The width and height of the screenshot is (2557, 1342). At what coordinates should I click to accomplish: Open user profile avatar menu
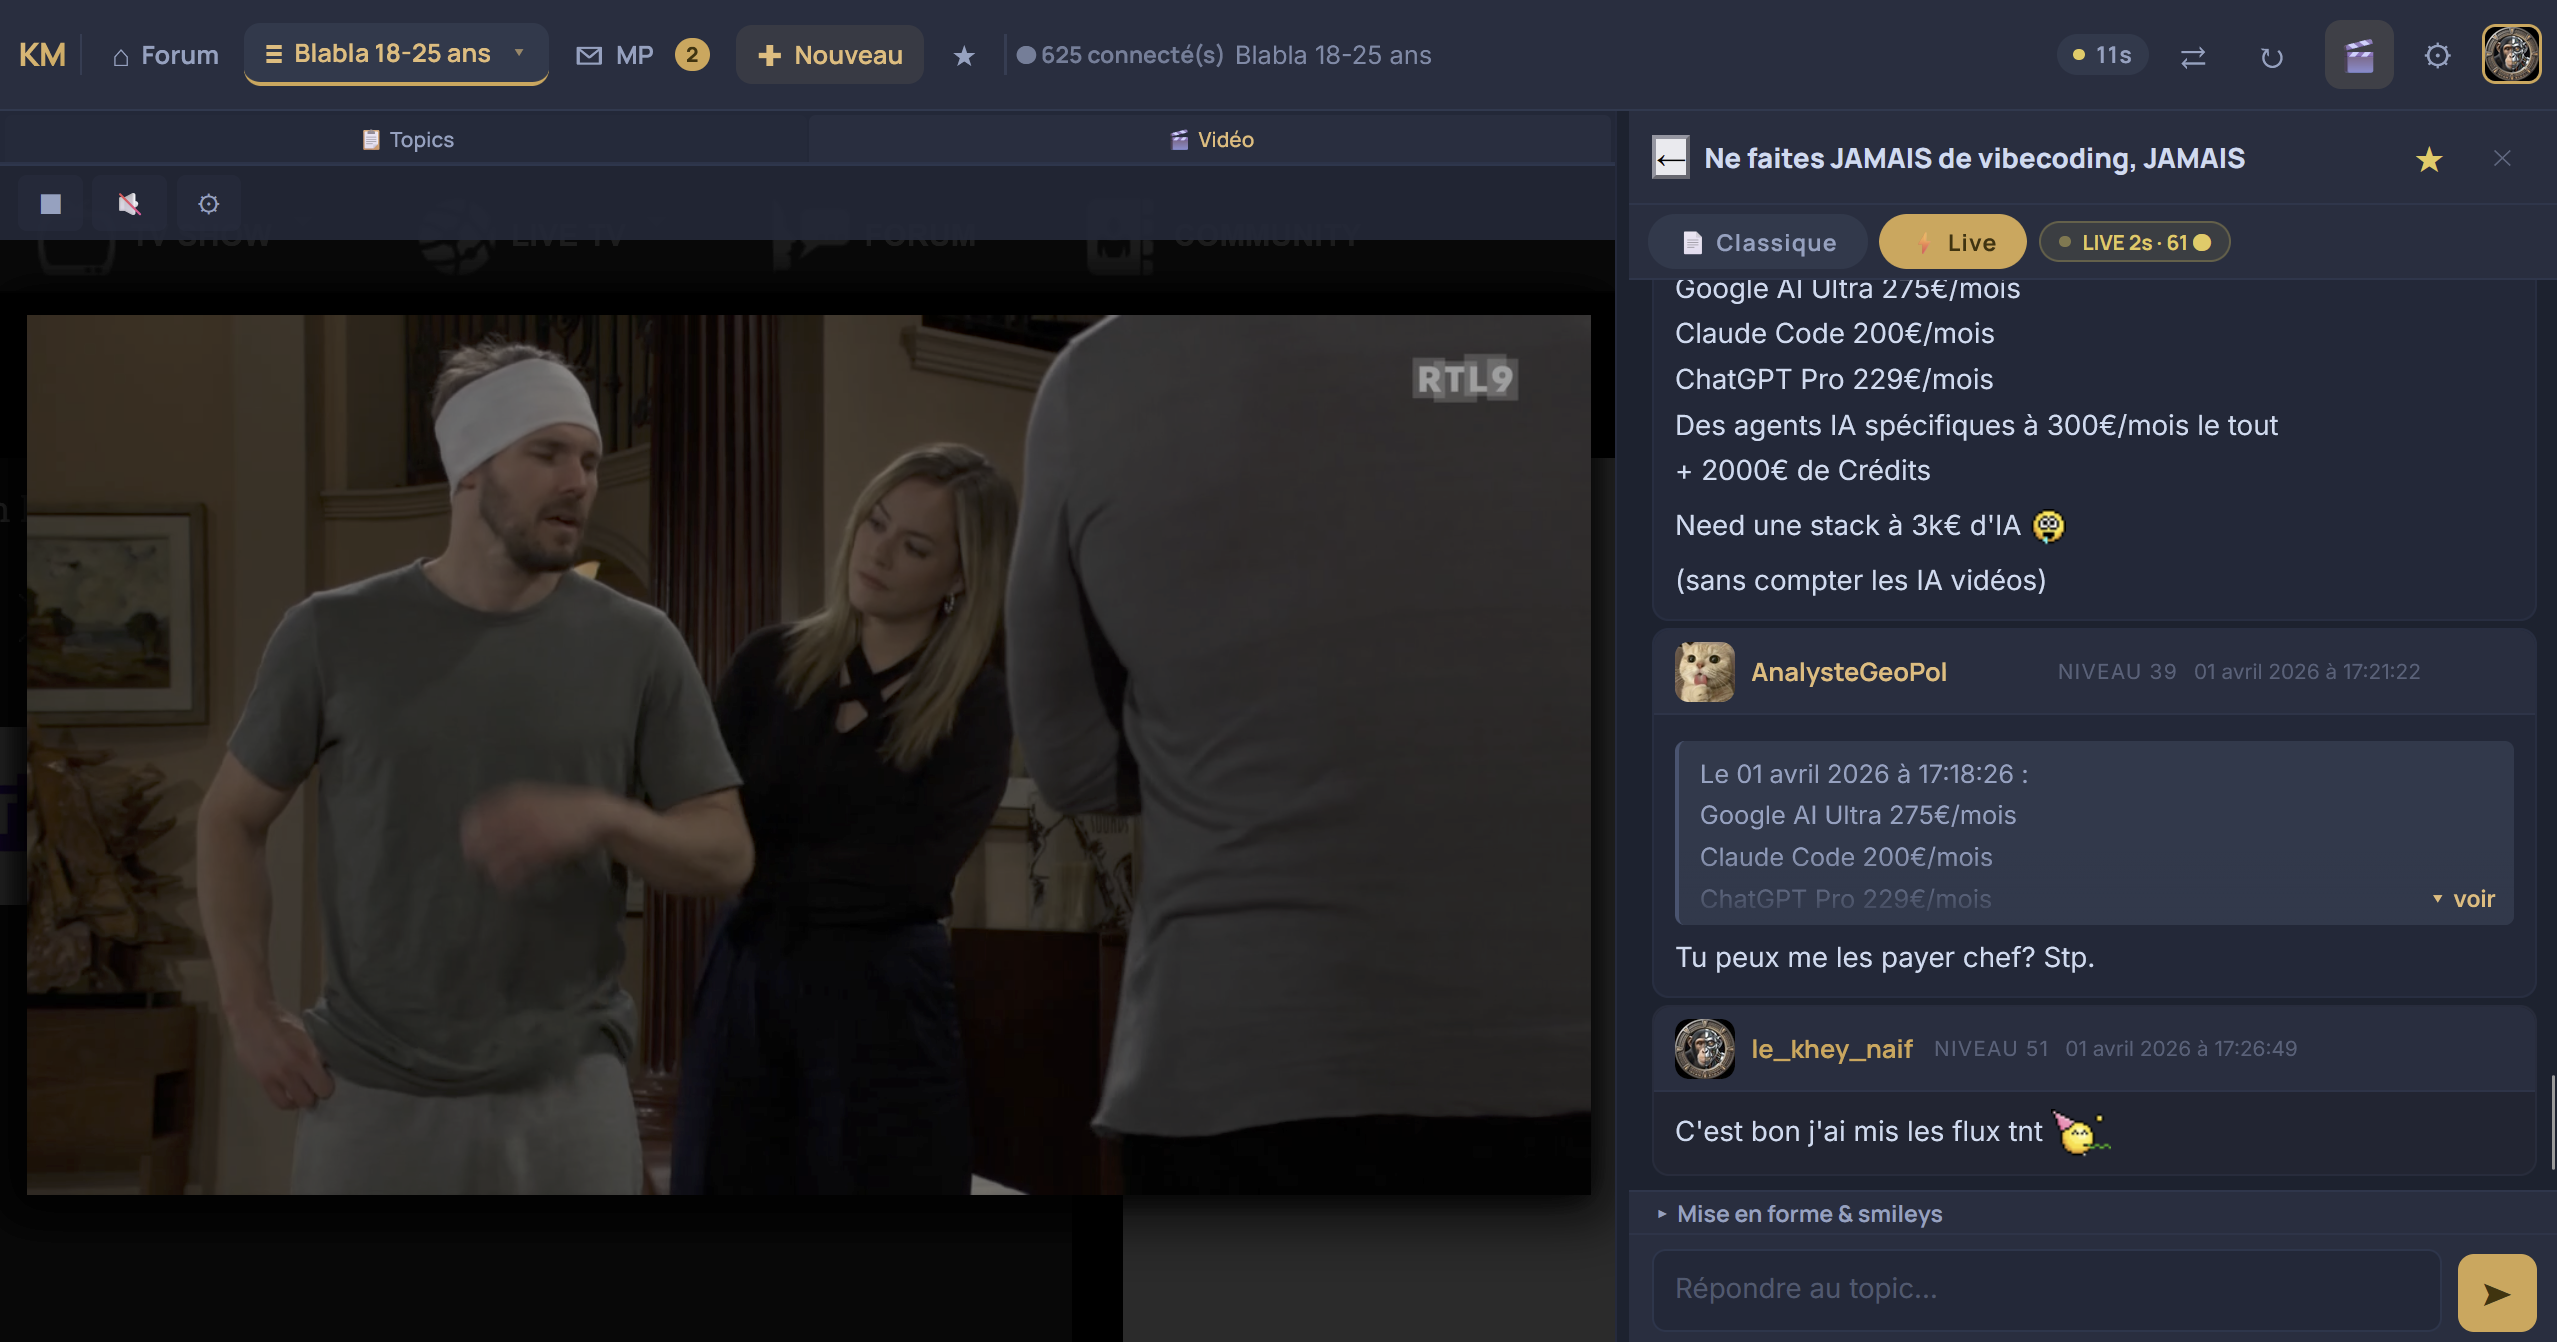click(2511, 55)
